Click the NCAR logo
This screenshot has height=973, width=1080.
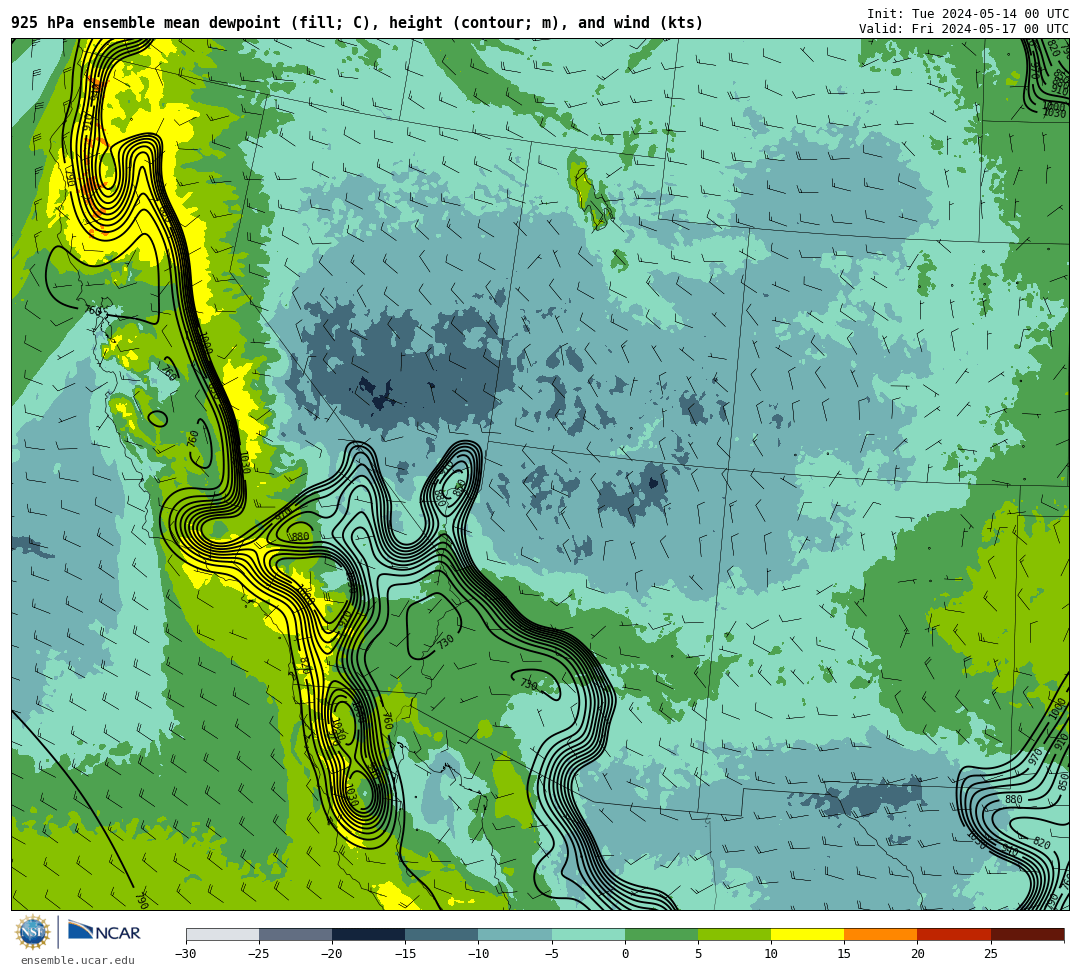(104, 932)
